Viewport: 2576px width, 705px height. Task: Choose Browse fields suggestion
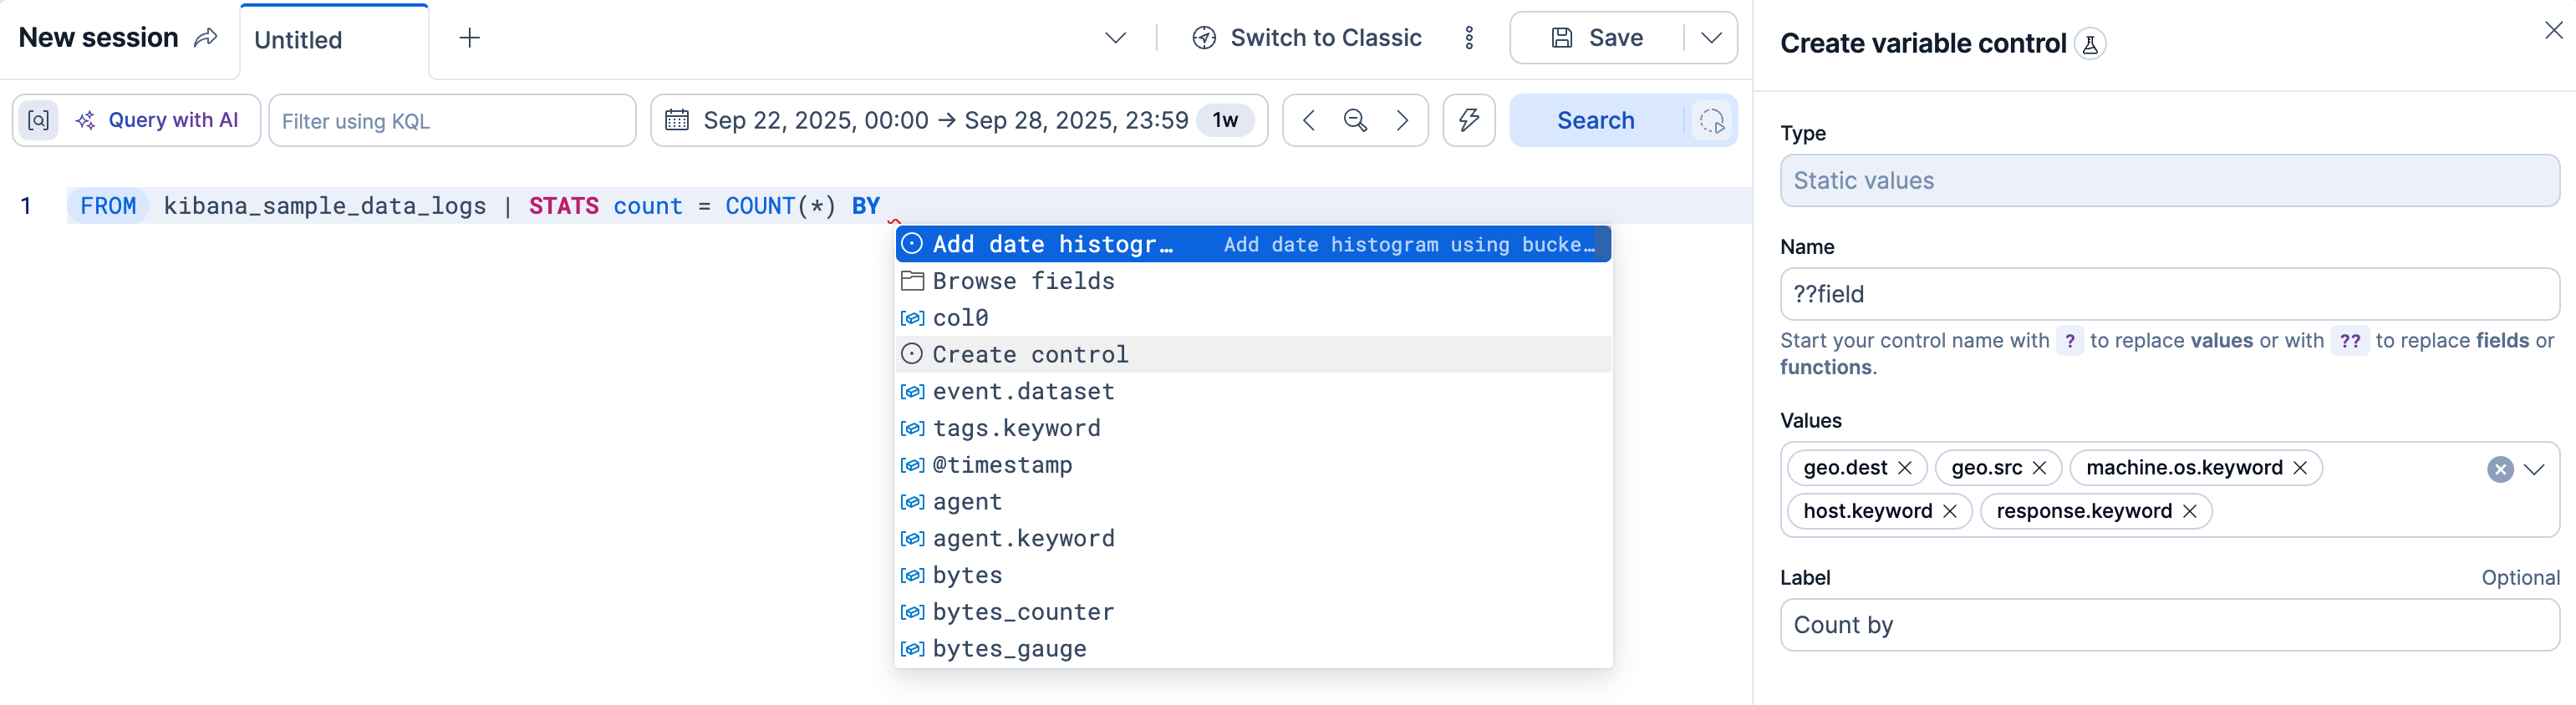(x=1252, y=281)
